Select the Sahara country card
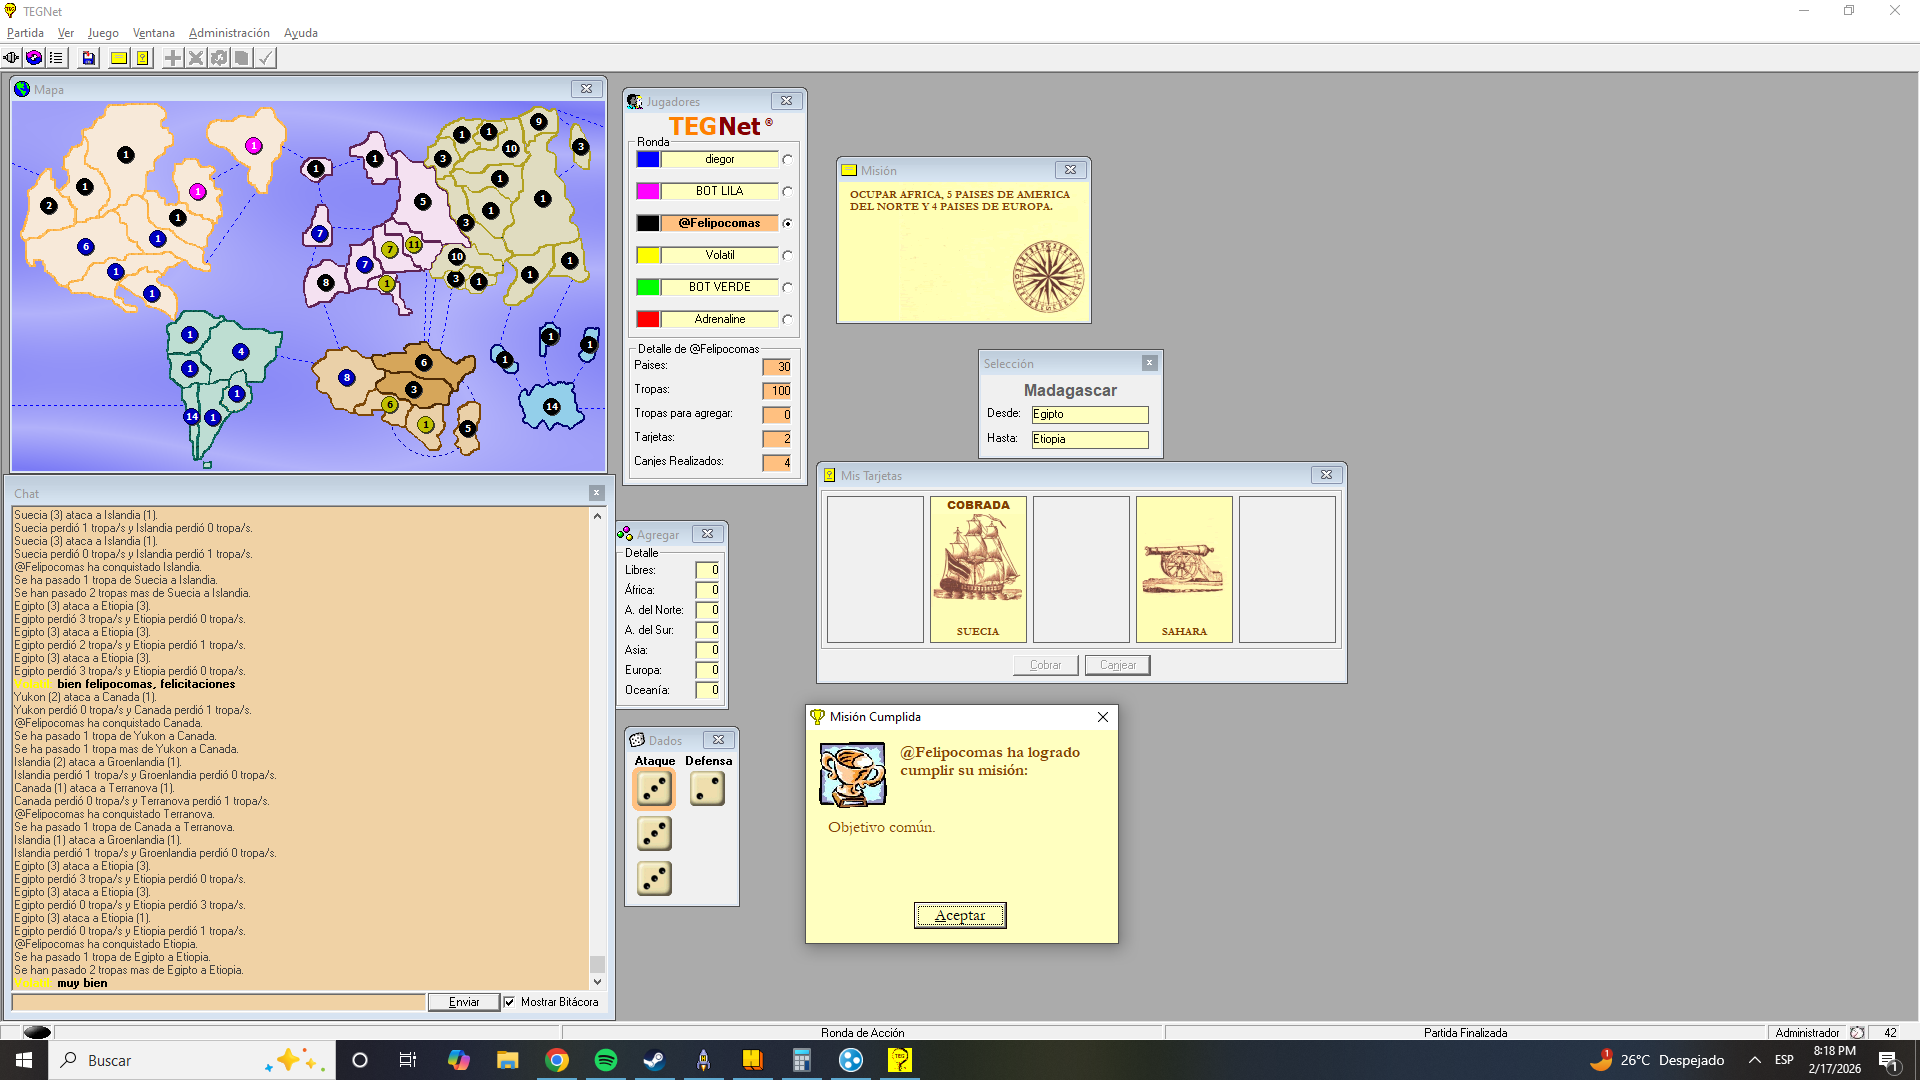This screenshot has height=1080, width=1920. [1184, 570]
